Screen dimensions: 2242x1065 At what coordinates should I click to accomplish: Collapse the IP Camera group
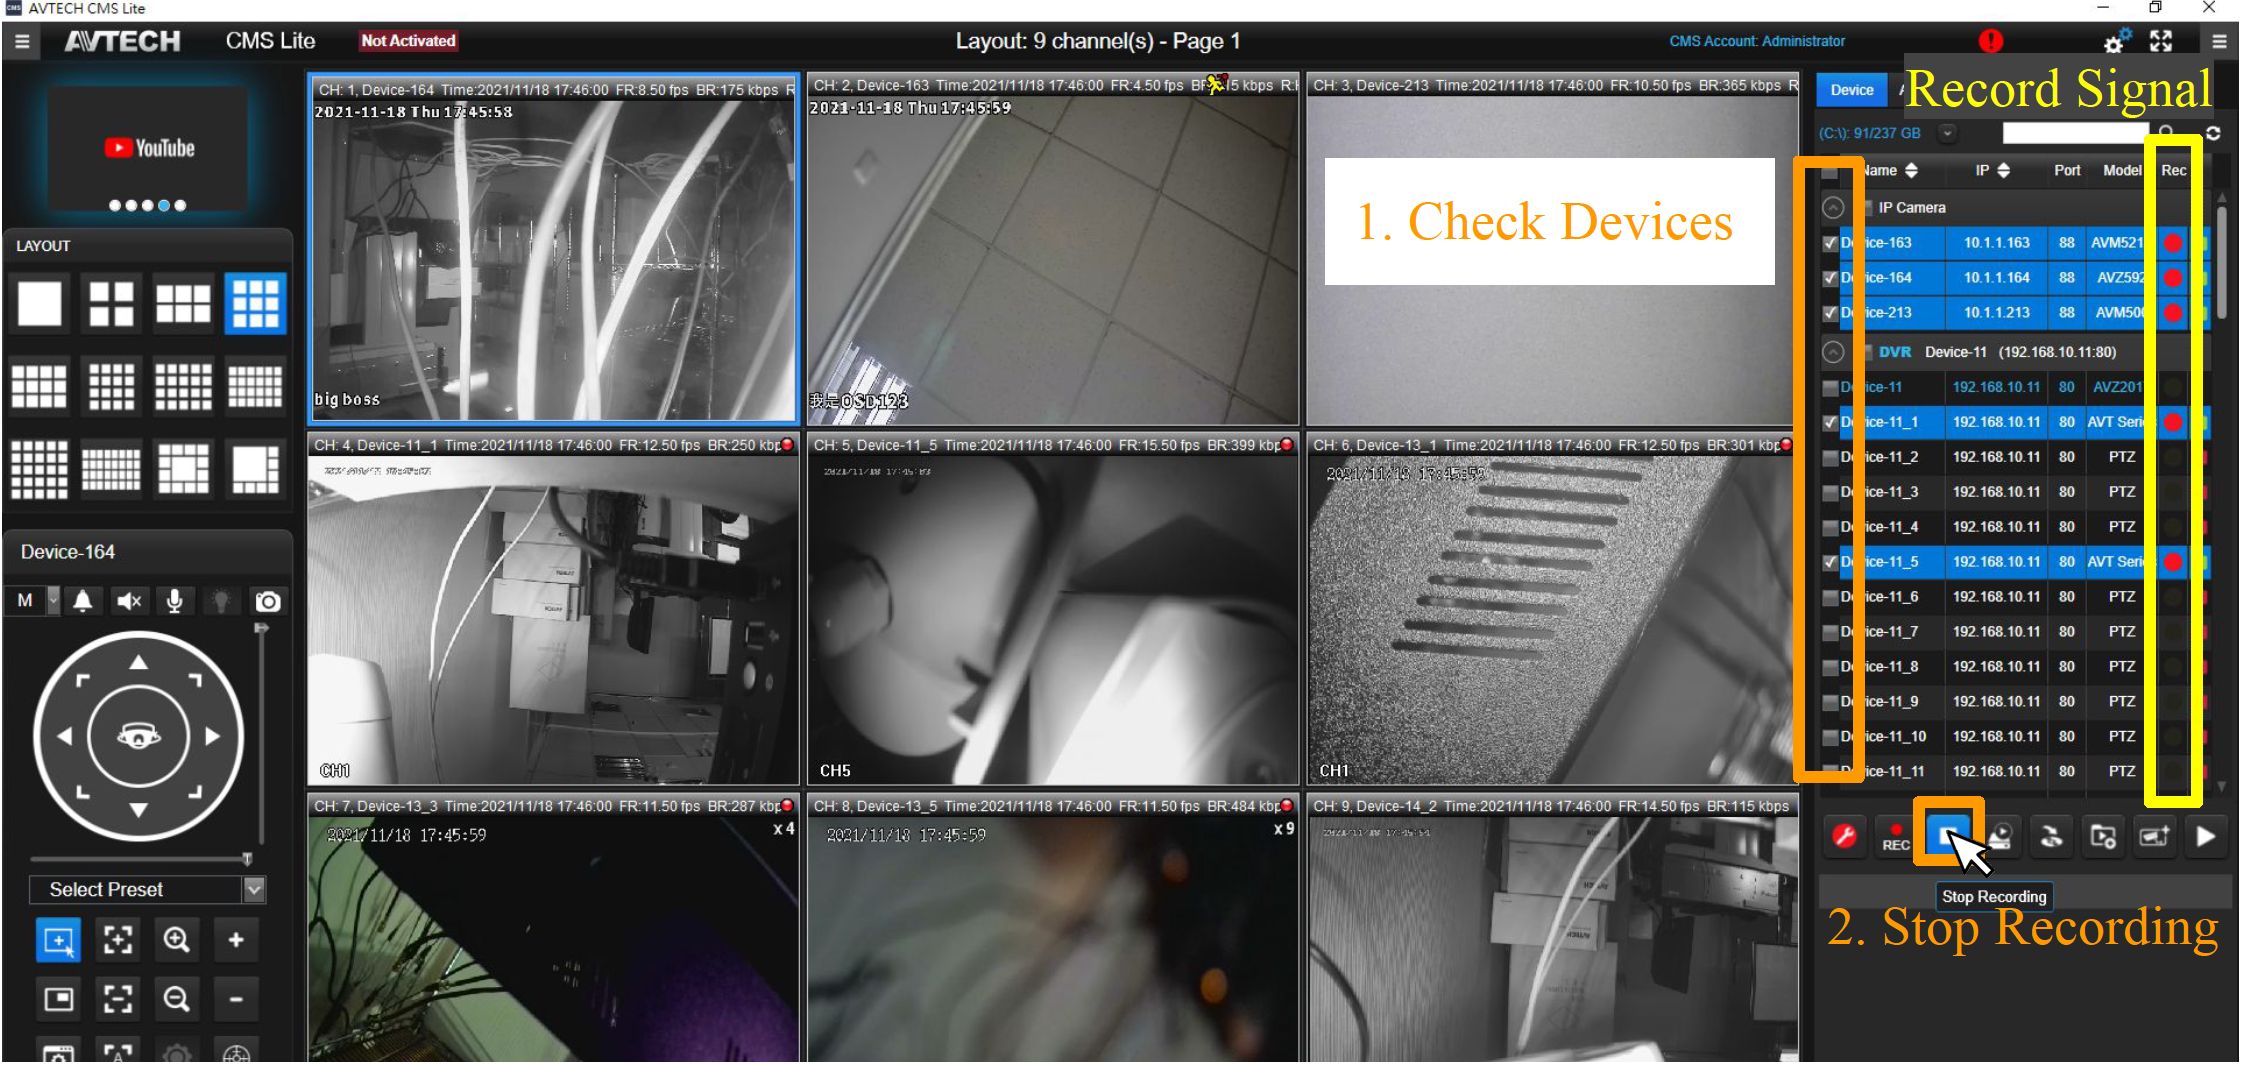point(1833,208)
